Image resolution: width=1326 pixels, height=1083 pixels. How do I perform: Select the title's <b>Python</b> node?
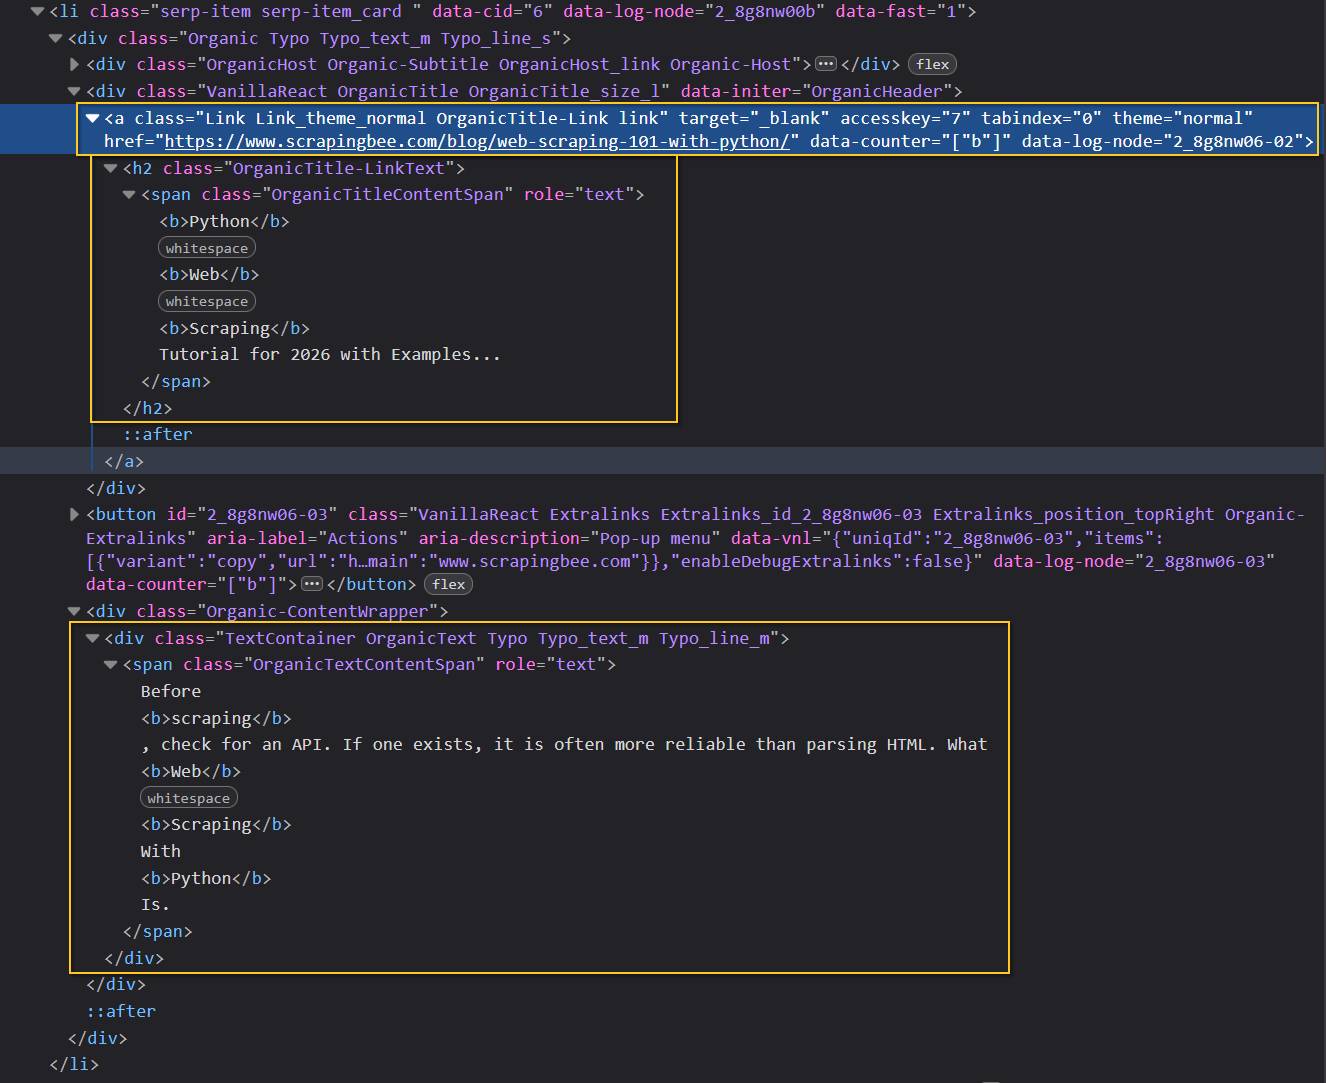(224, 221)
